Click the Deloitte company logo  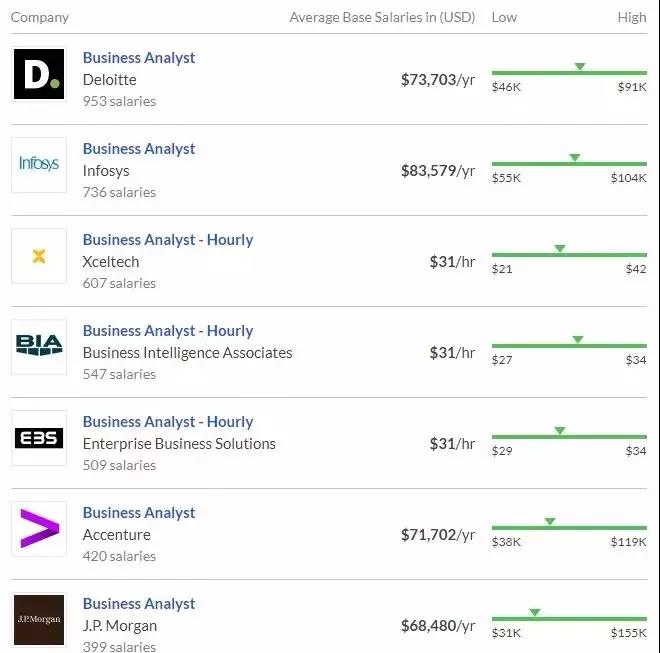39,74
